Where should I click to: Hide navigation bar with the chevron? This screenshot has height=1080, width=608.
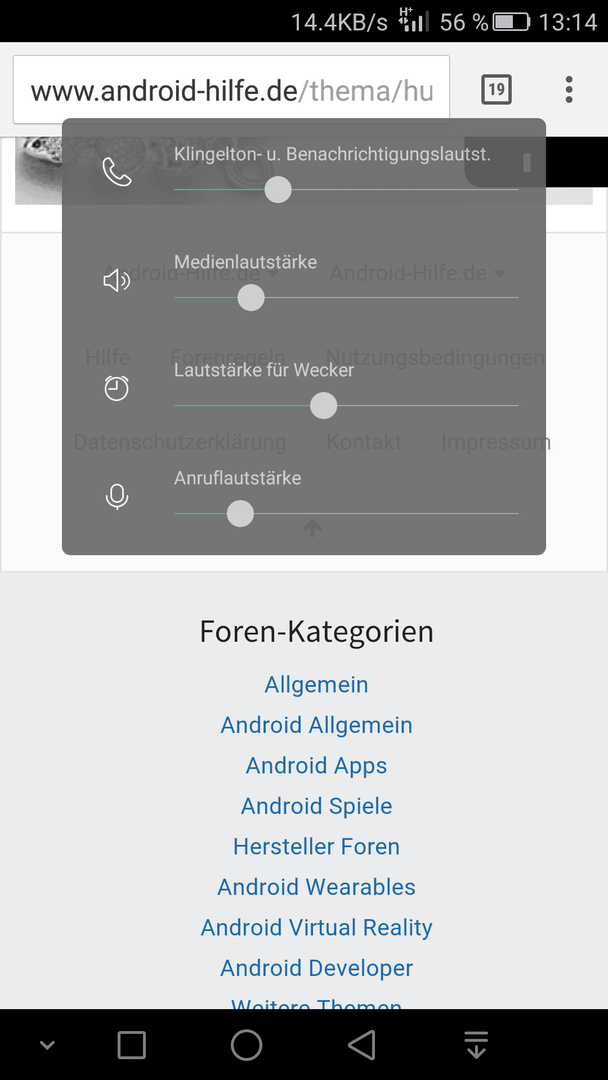[x=47, y=1046]
